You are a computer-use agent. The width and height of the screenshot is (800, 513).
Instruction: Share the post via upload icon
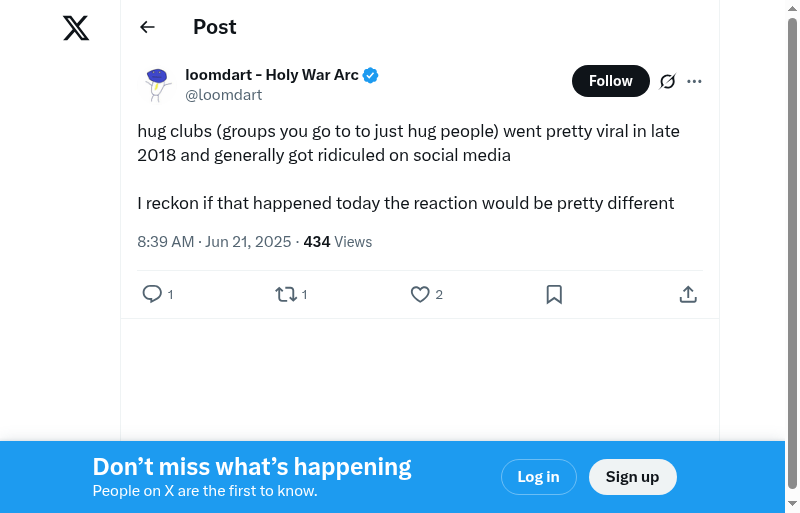[688, 294]
